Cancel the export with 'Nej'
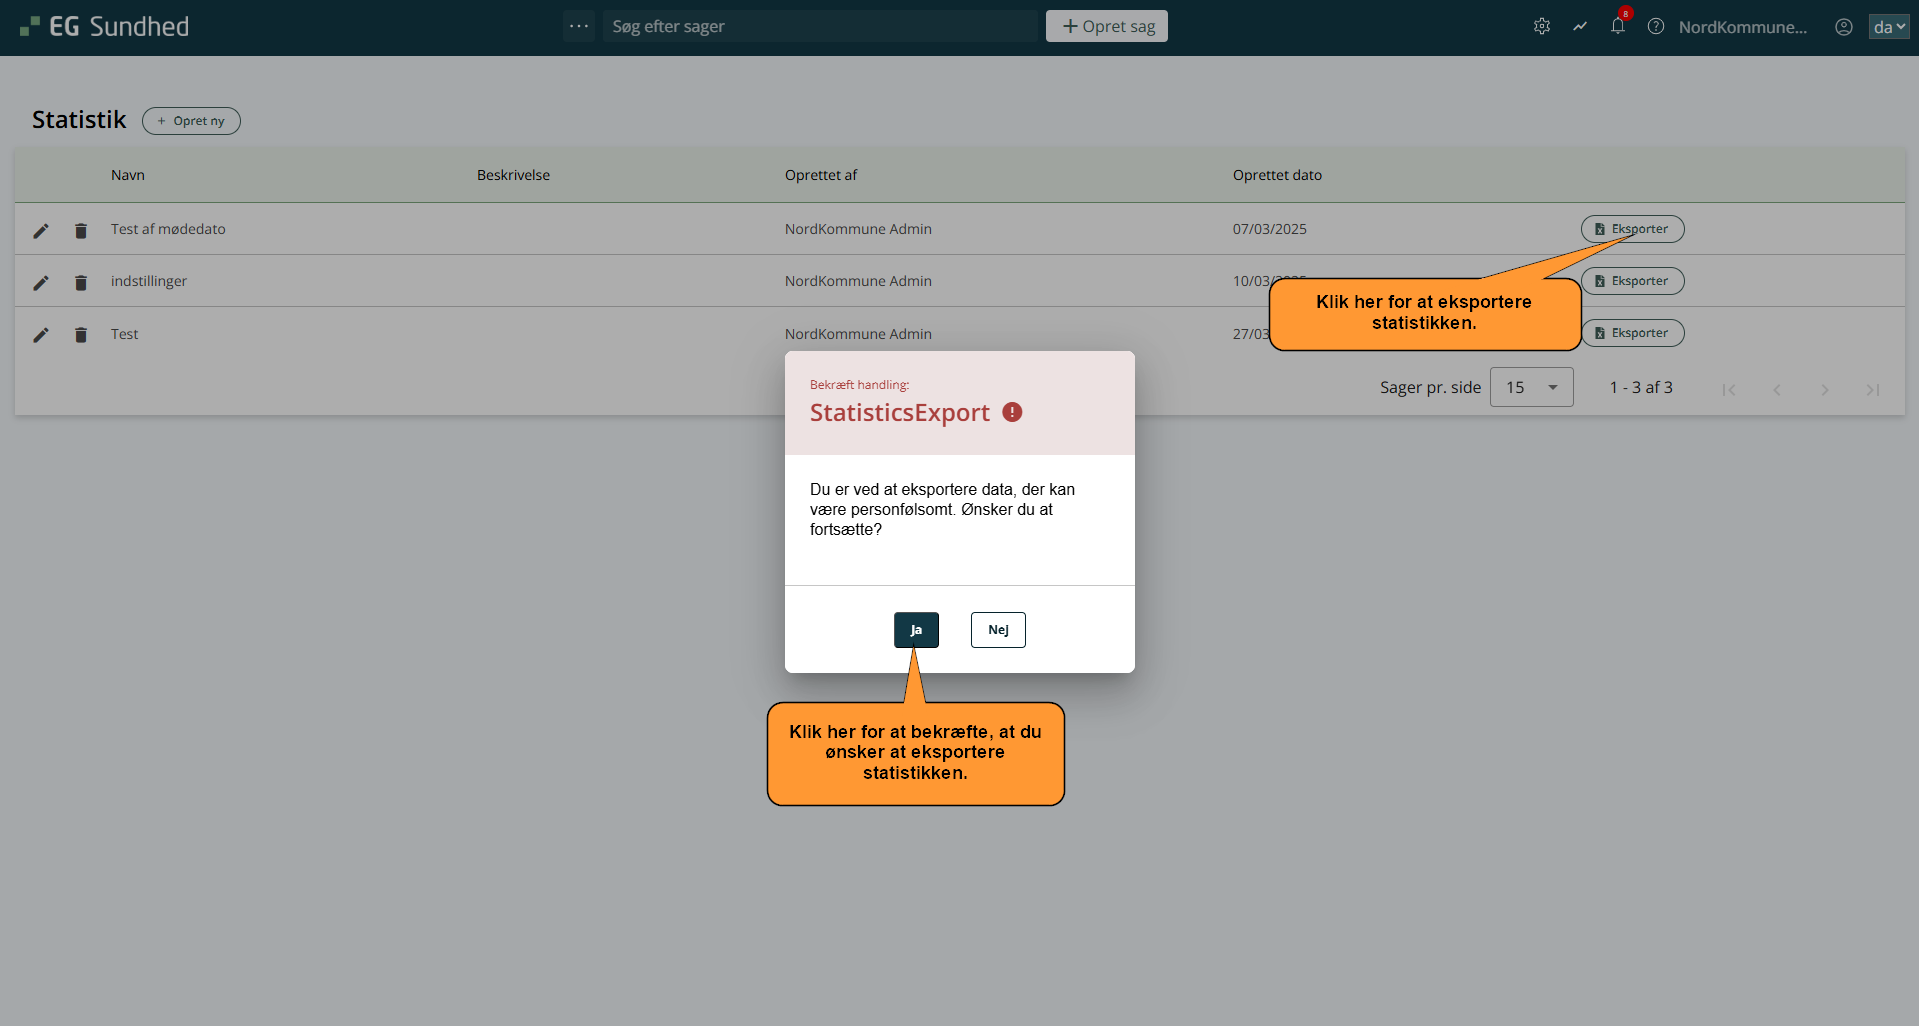This screenshot has width=1919, height=1026. (998, 630)
